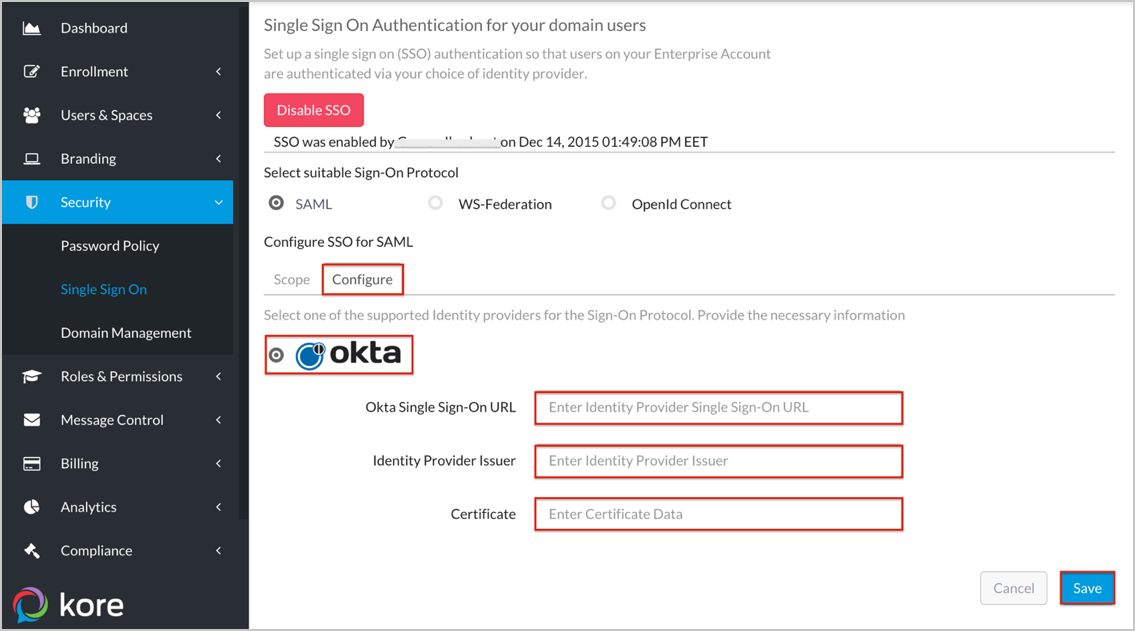Click the Enrollment pencil icon
The image size is (1135, 631).
tap(32, 72)
